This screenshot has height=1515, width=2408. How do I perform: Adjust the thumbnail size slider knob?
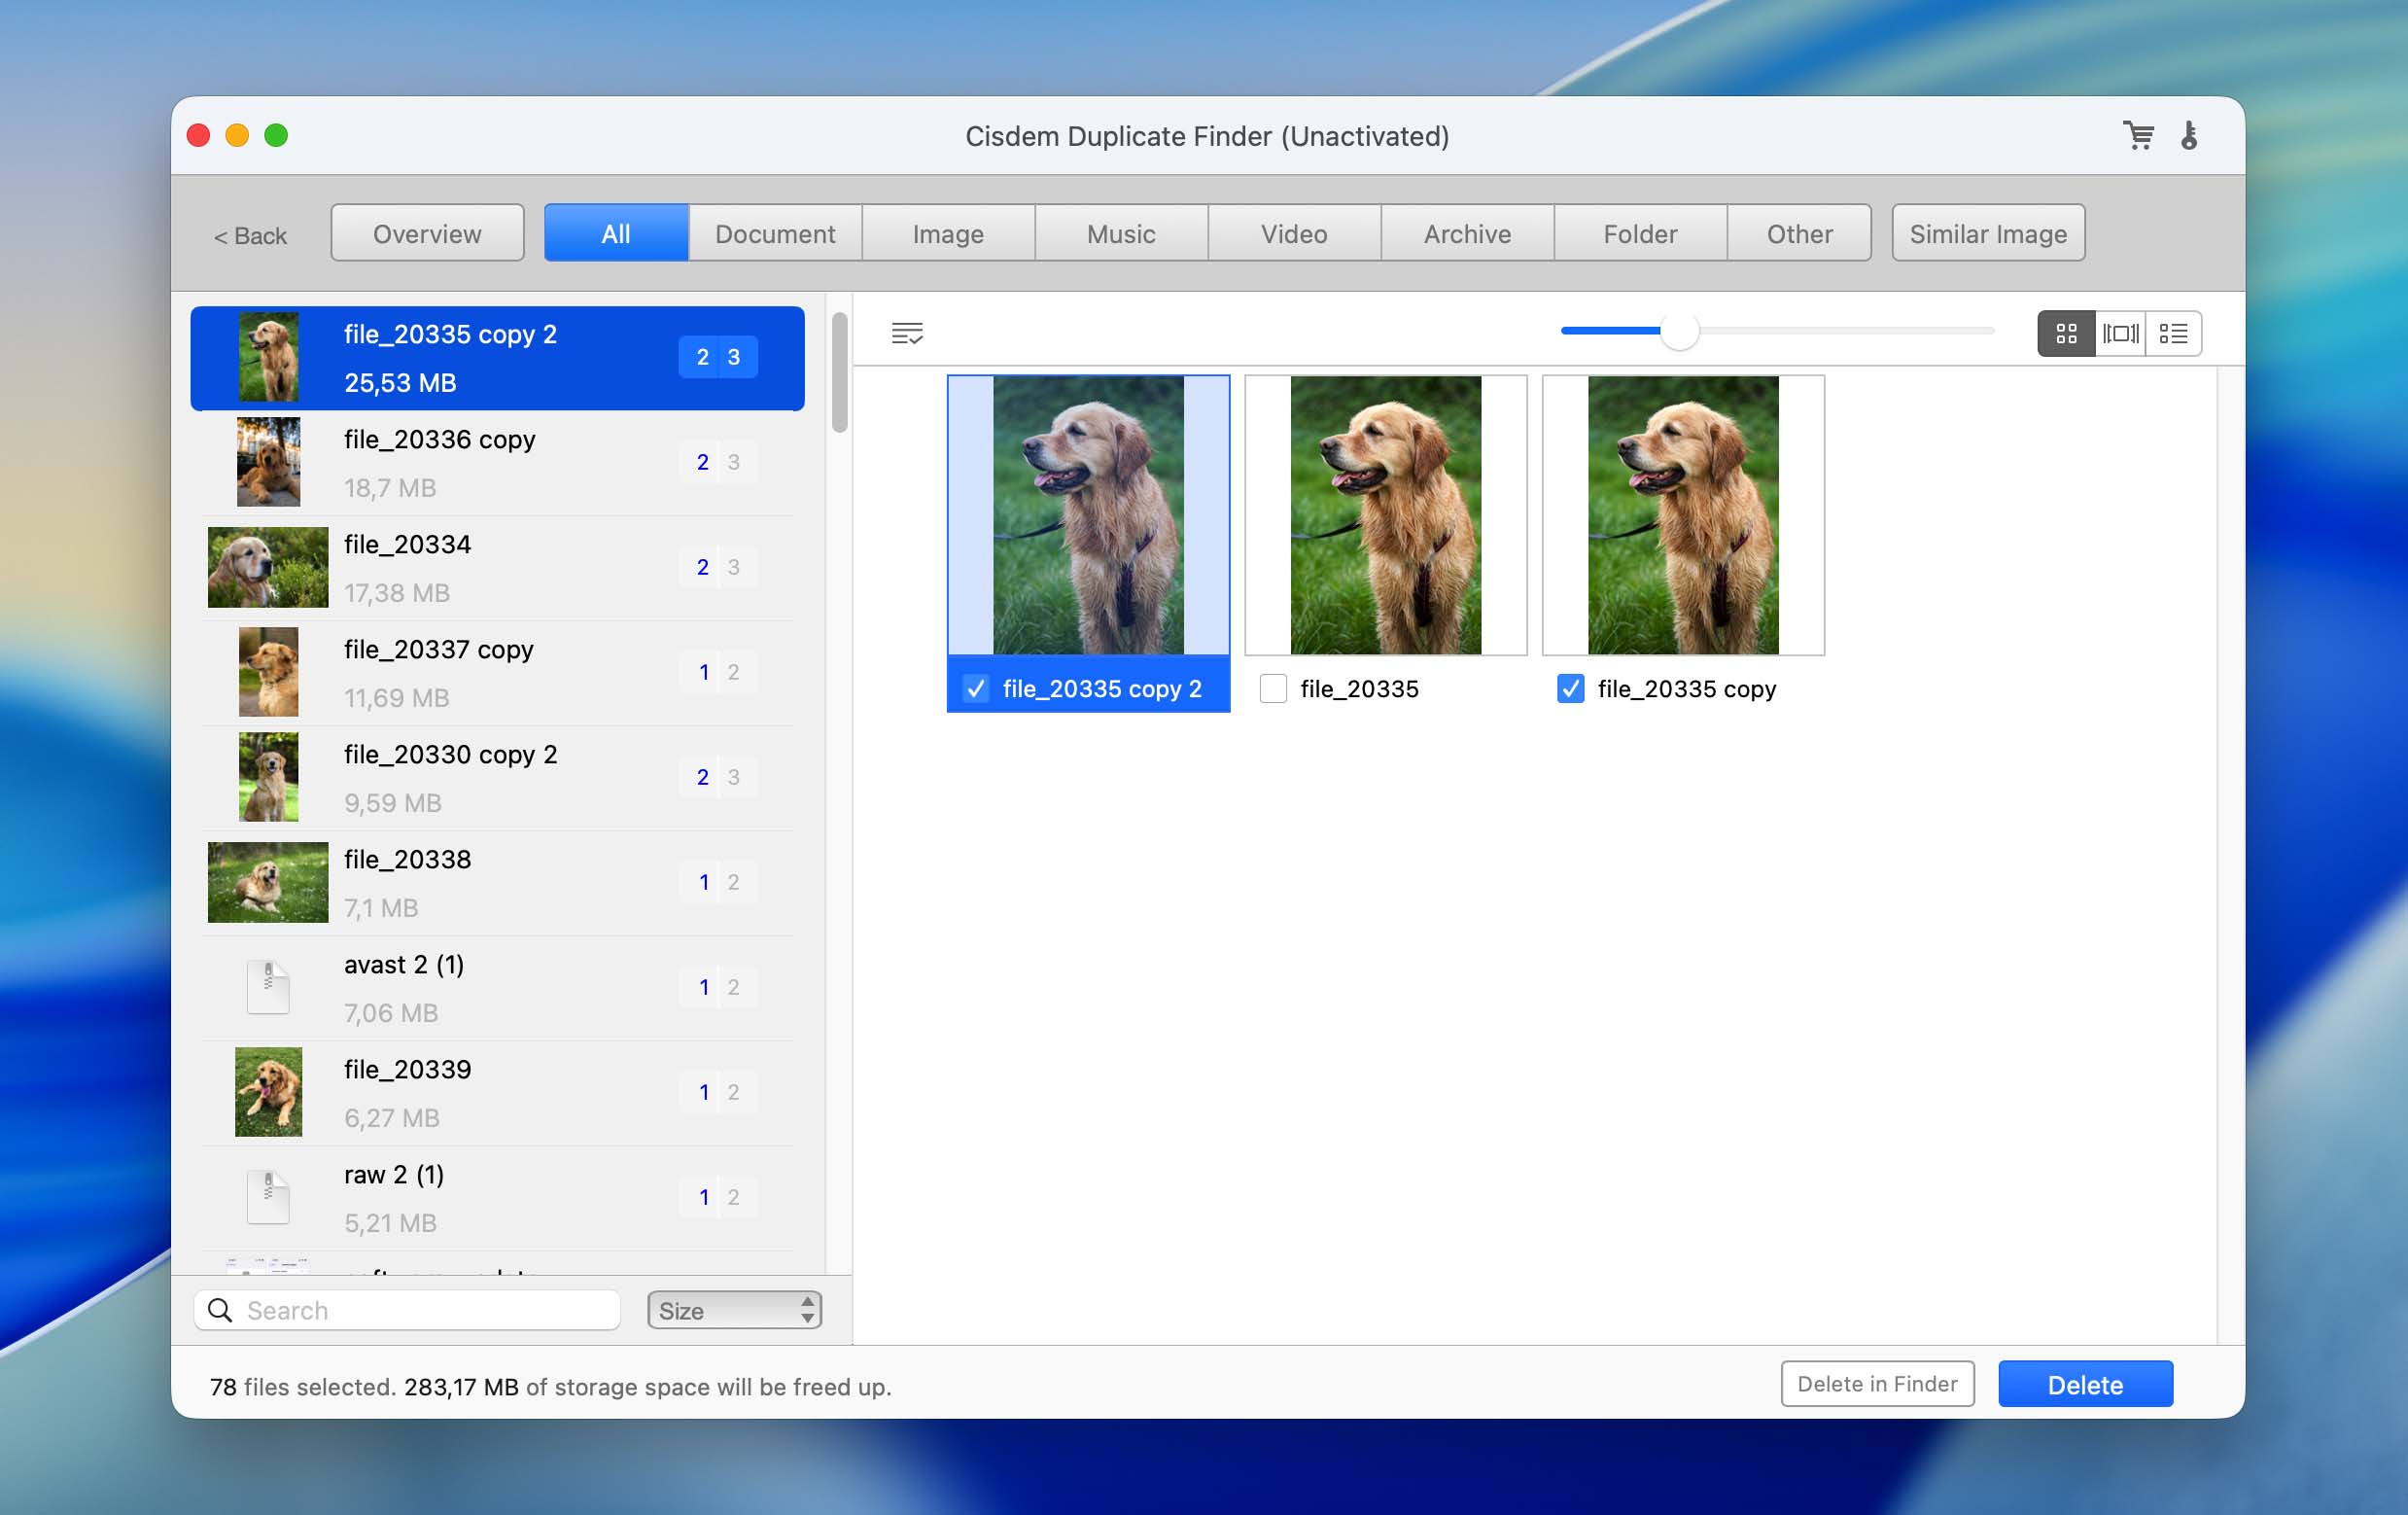pyautogui.click(x=1679, y=331)
